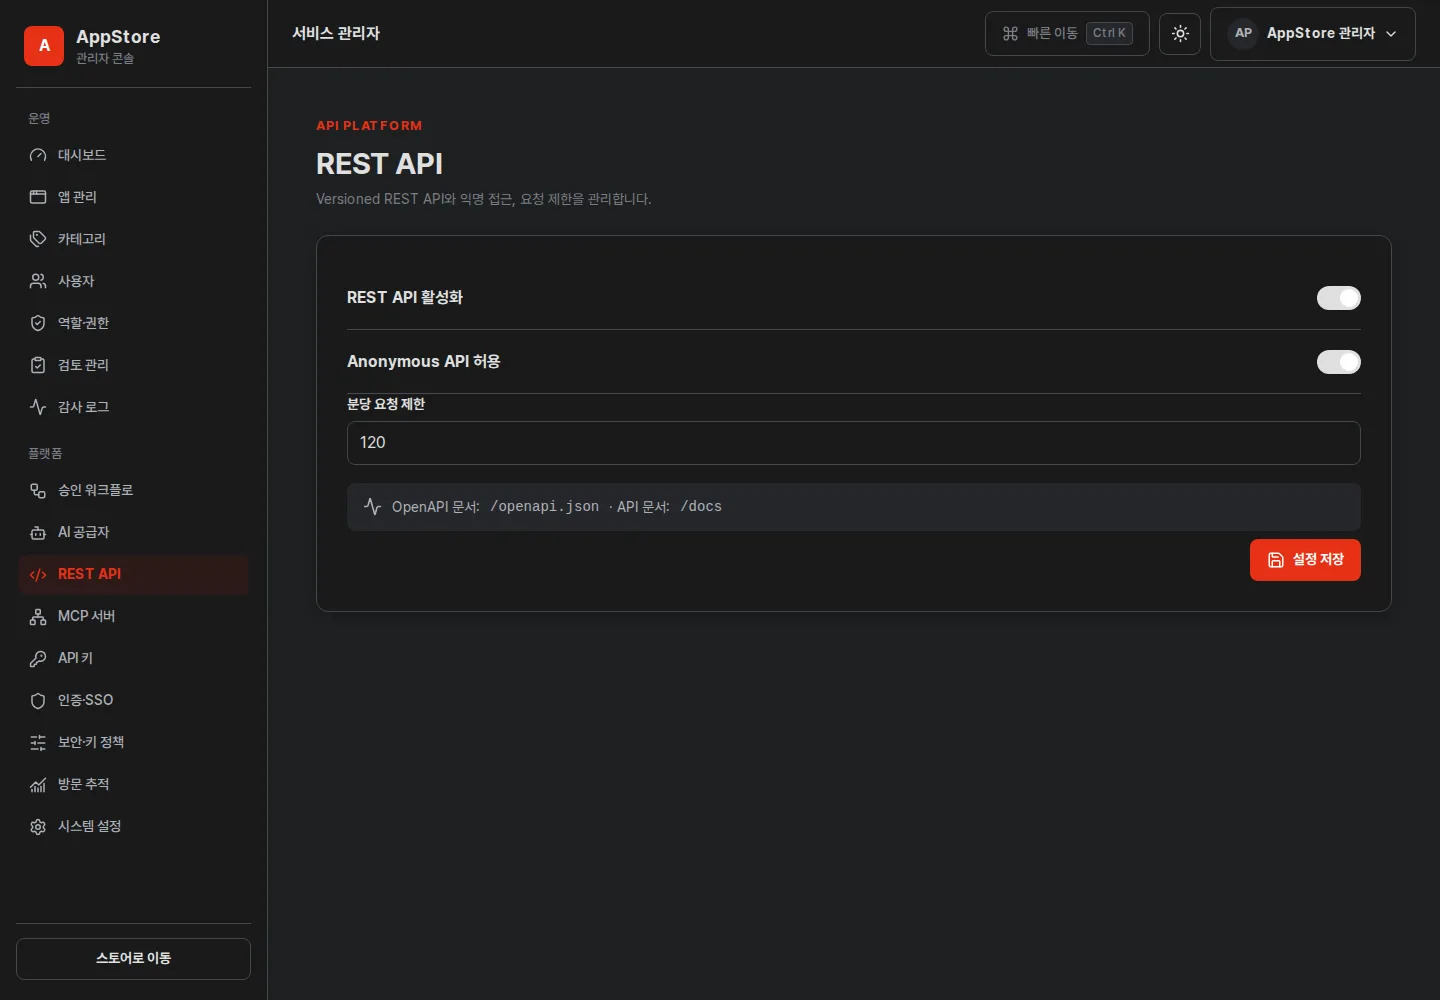Click the 분당 요청 제한 input field

(853, 443)
